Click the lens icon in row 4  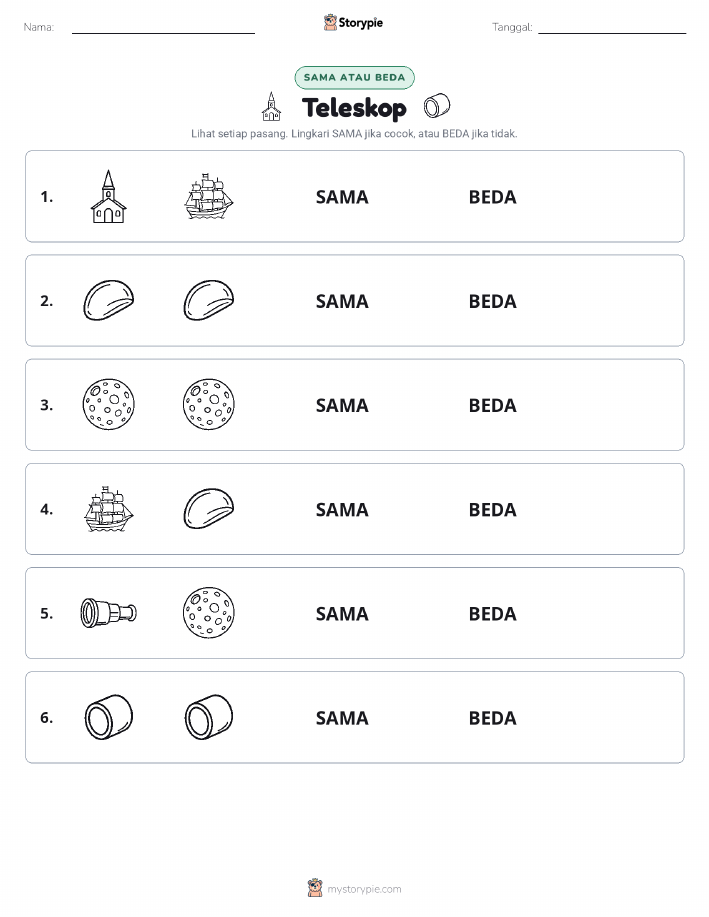click(x=209, y=509)
